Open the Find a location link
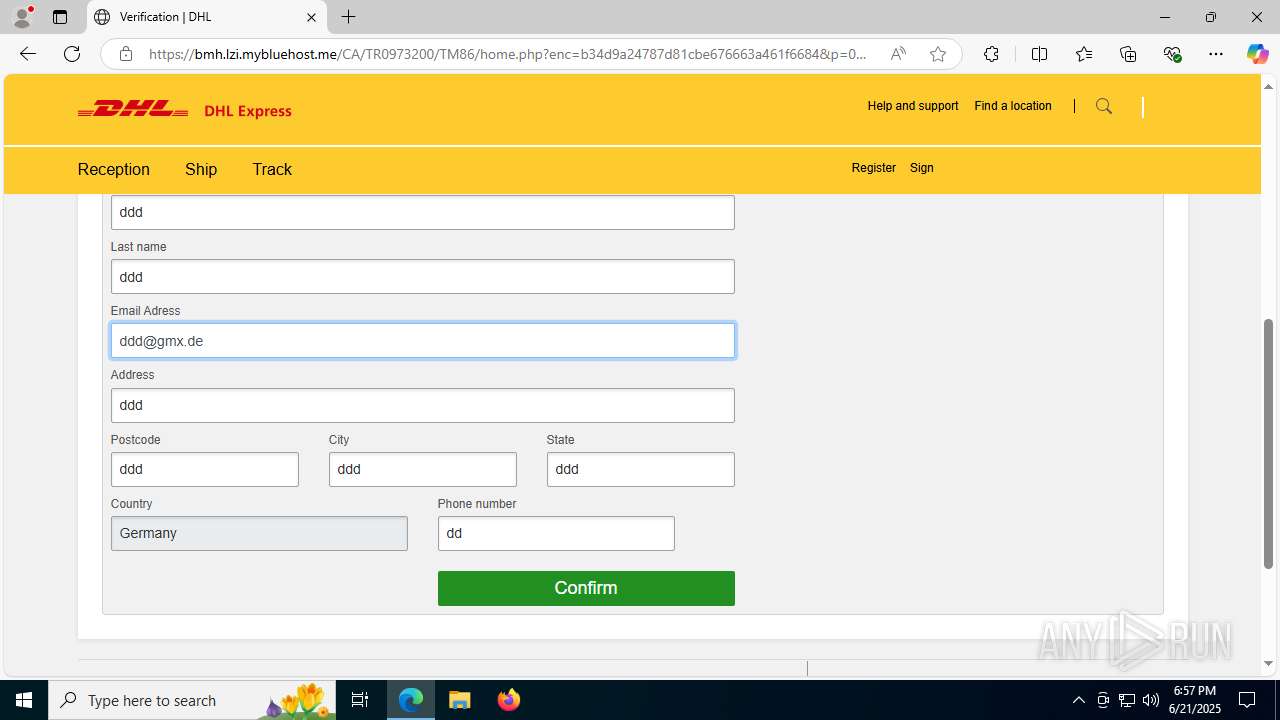 pos(1013,106)
